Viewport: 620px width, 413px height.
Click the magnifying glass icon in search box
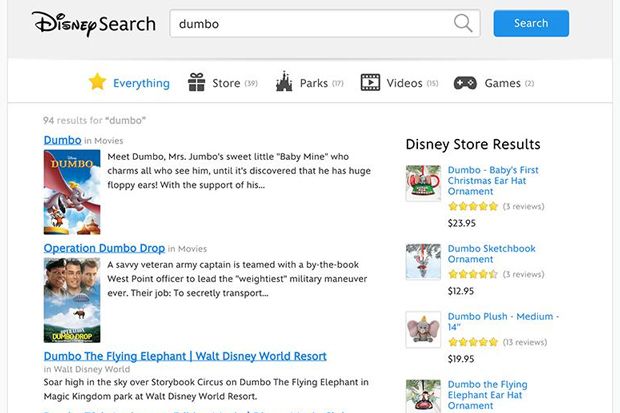[463, 23]
